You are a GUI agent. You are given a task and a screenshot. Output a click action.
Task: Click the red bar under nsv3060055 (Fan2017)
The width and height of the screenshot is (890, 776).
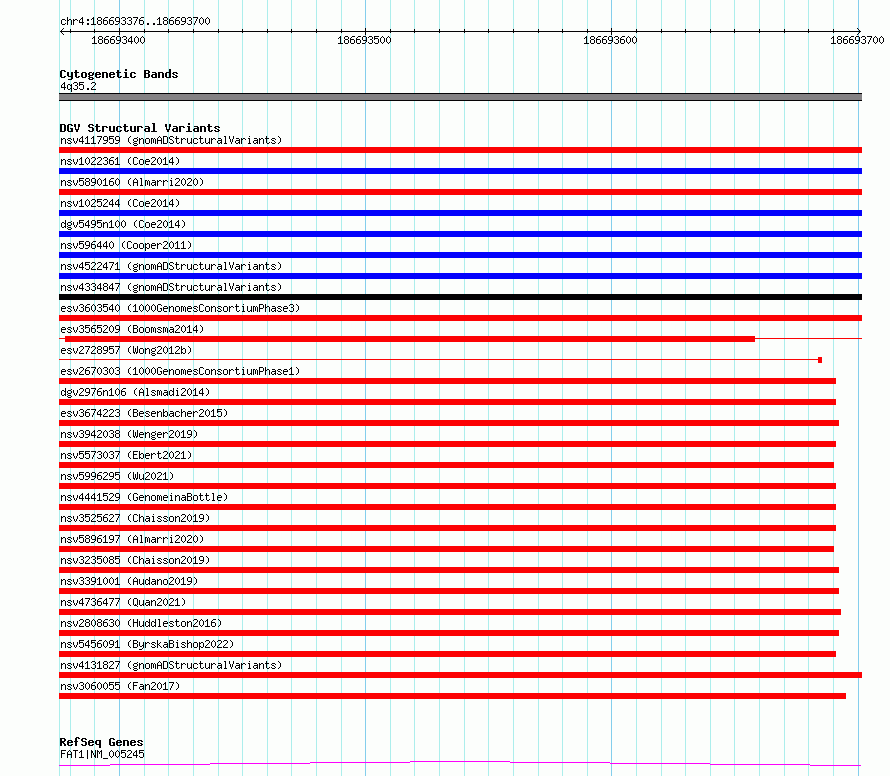click(x=452, y=696)
